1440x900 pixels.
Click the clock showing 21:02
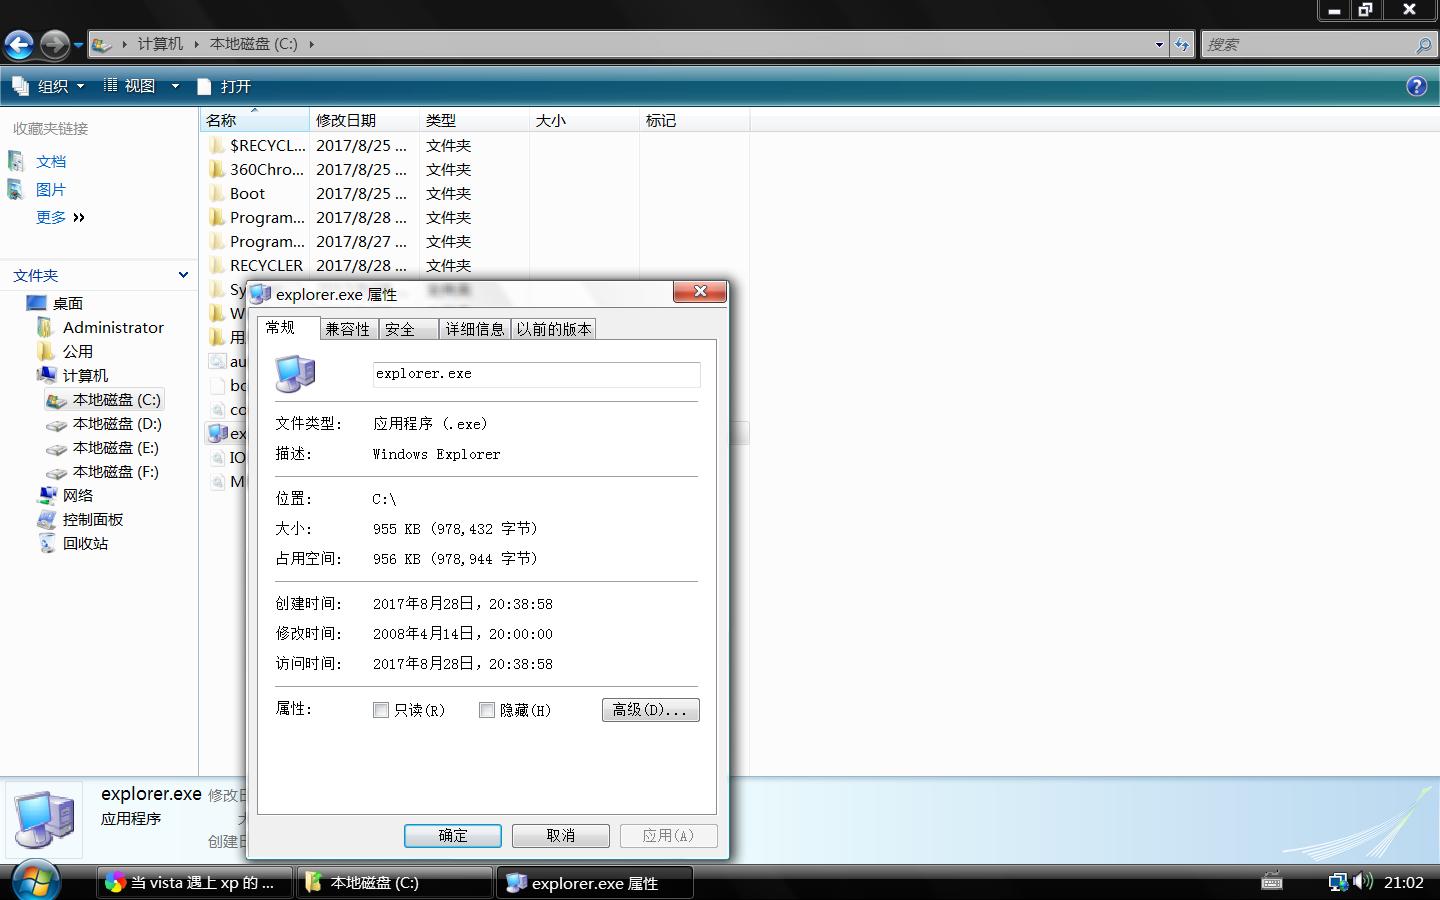tap(1403, 882)
